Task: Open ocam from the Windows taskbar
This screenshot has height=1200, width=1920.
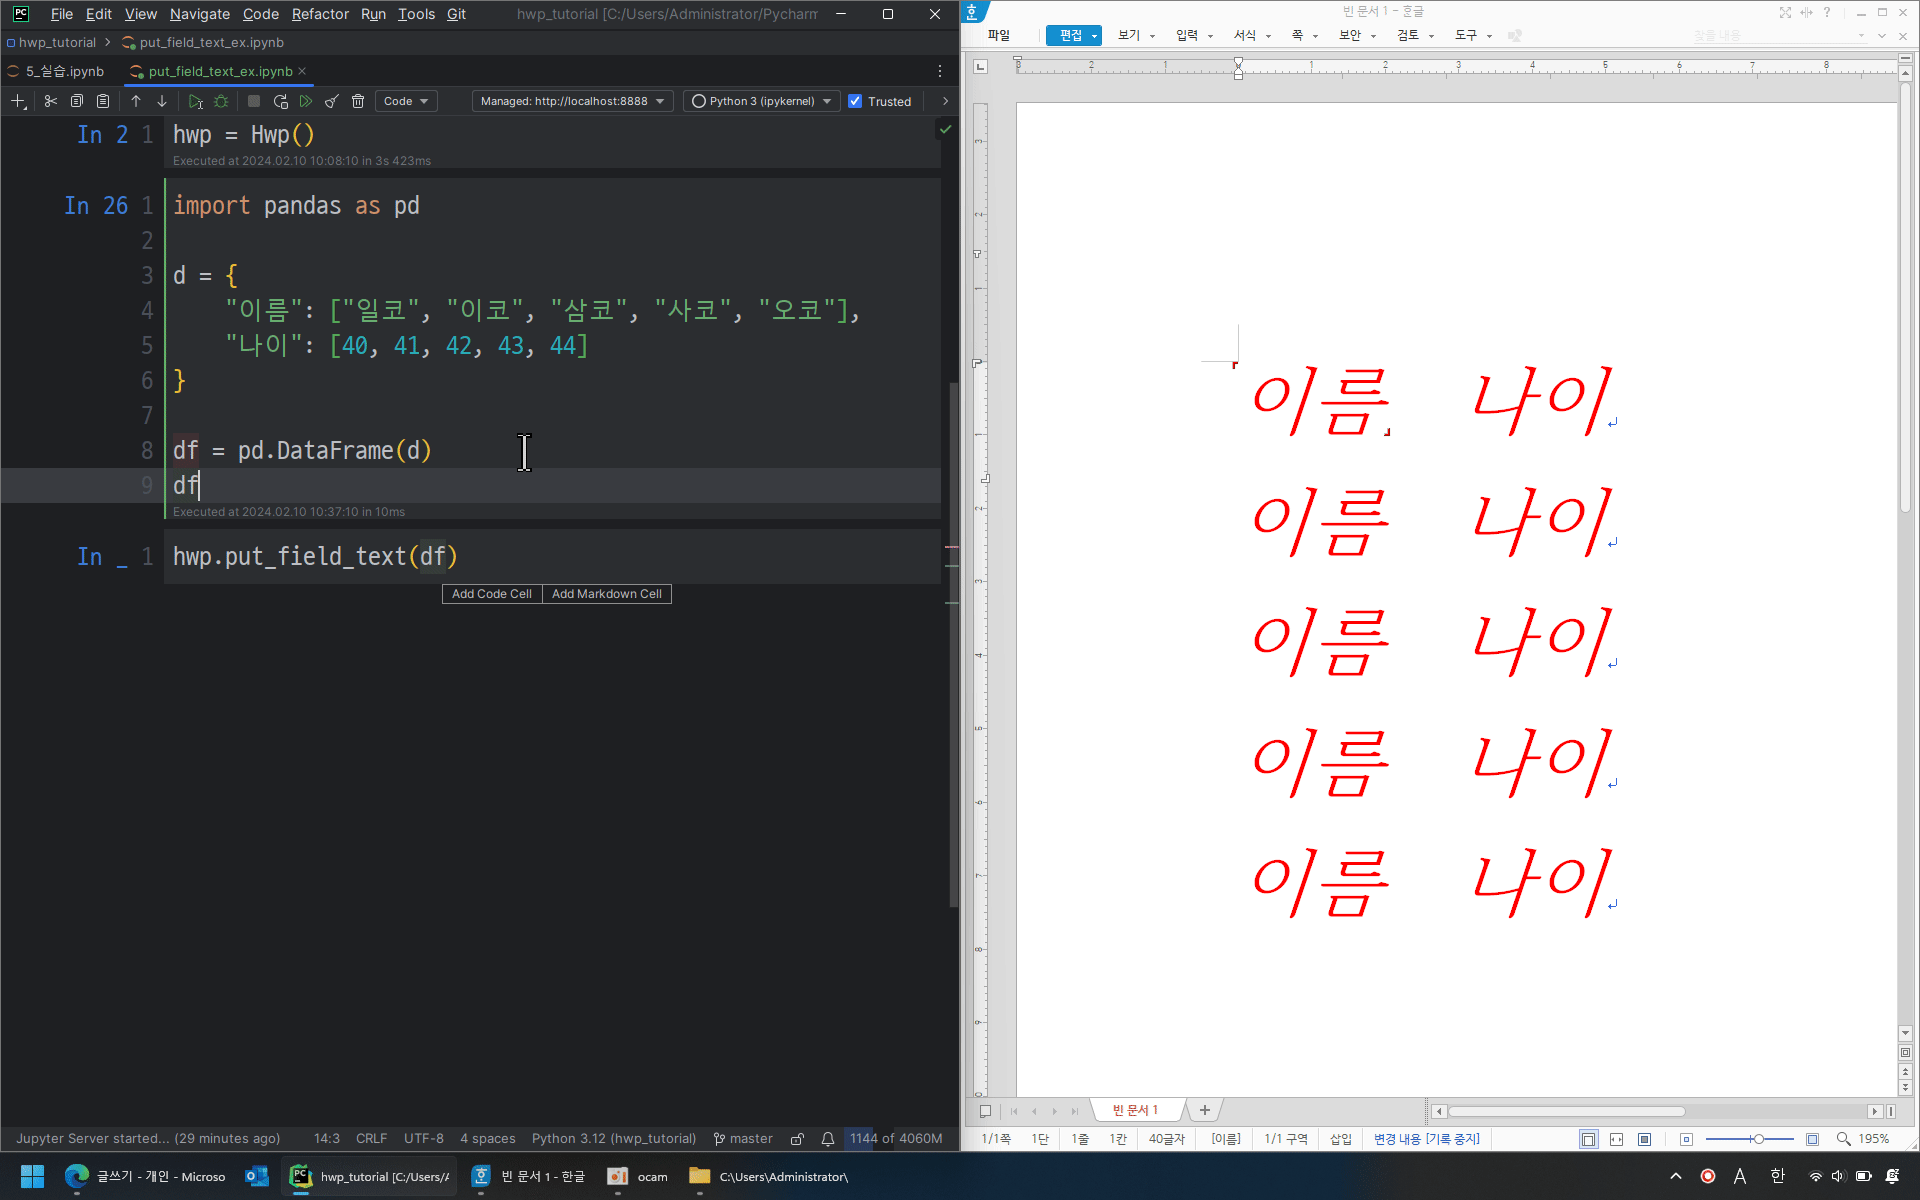Action: tap(638, 1177)
